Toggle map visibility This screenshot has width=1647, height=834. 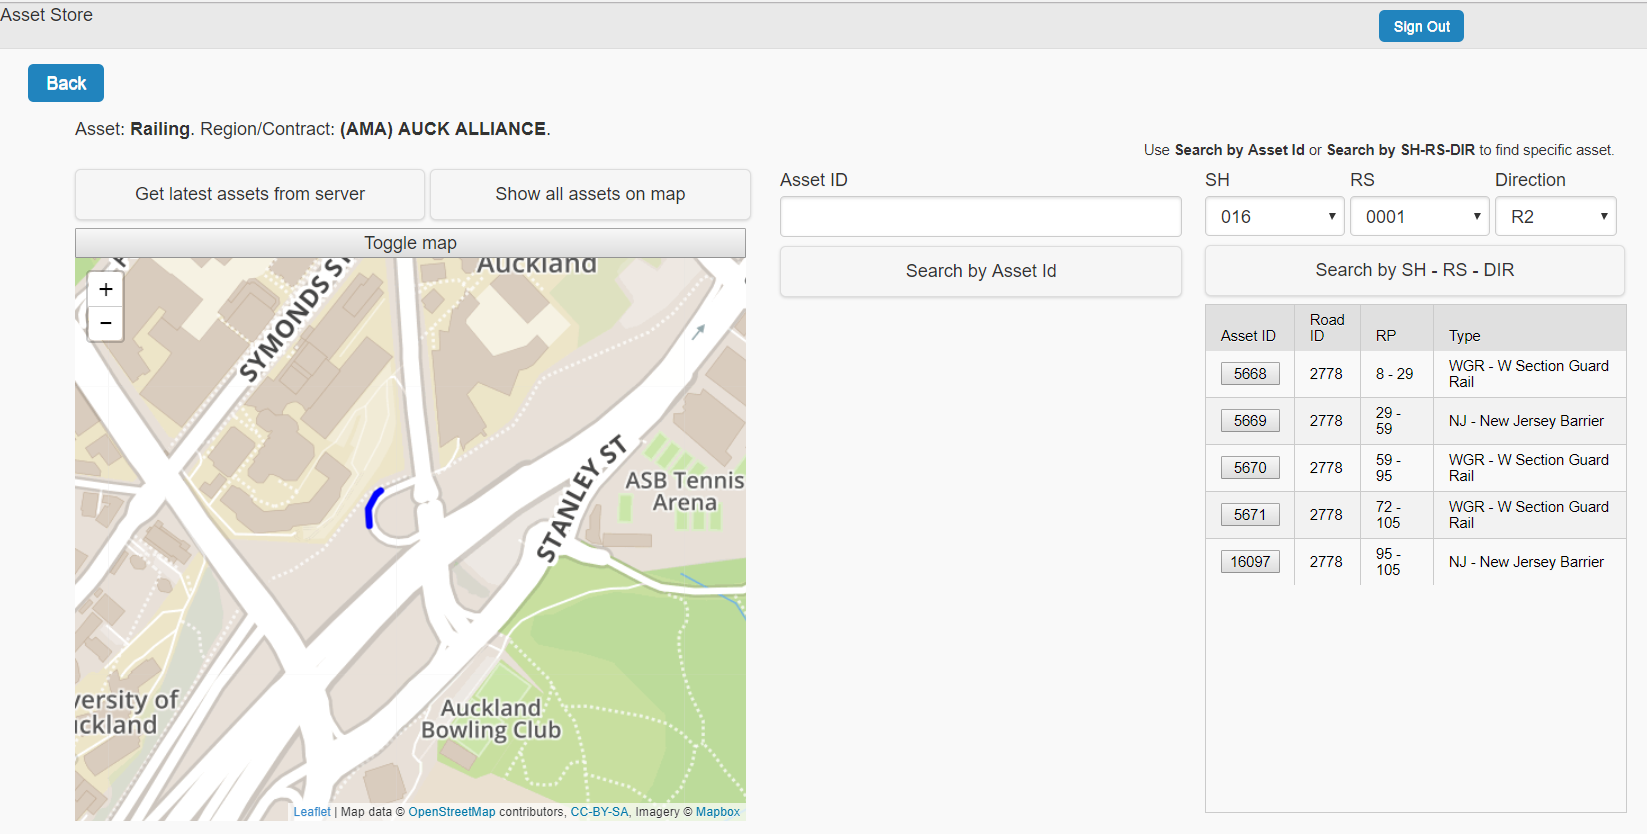point(410,243)
